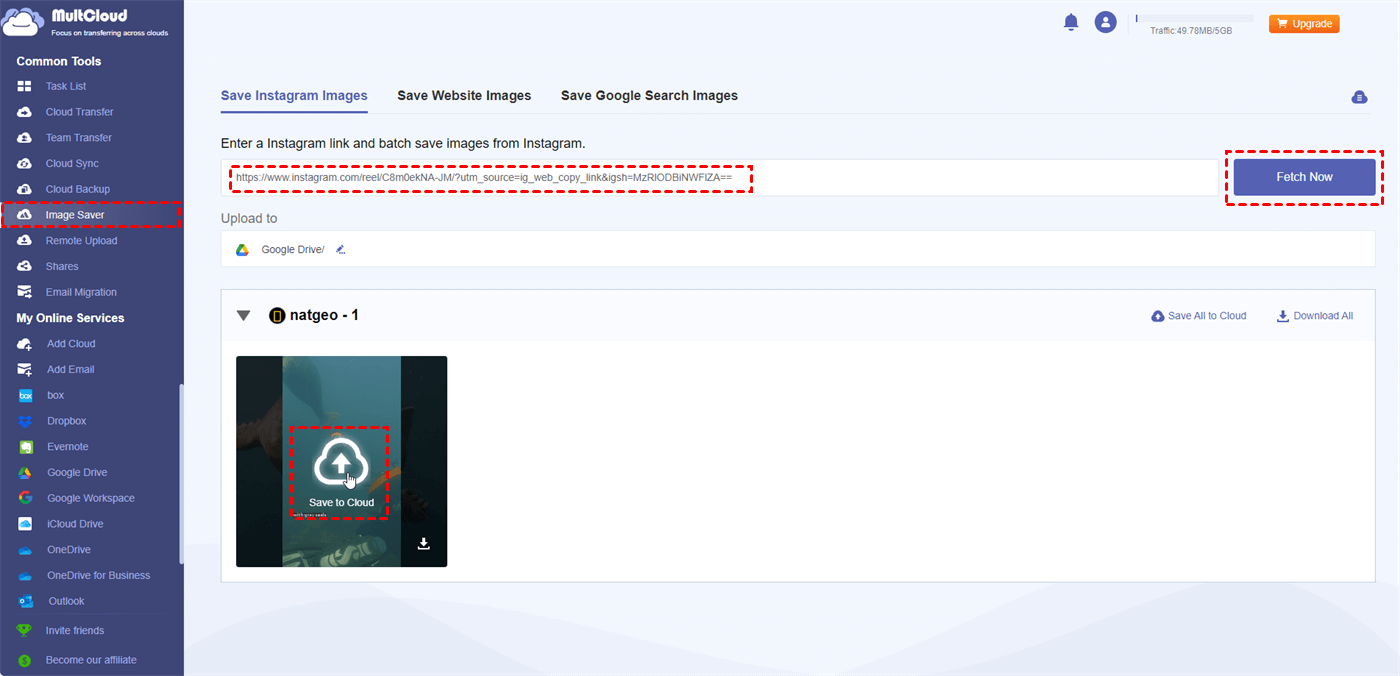Screen dimensions: 1400x676
Task: Download the natgeo image thumbnail
Action: (423, 543)
